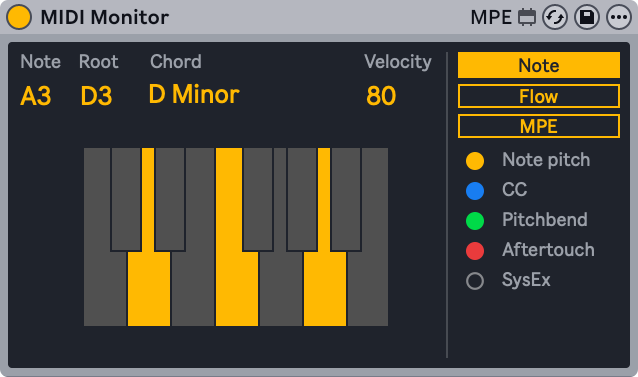Click the Velocity header label
638x377 pixels.
coord(398,62)
